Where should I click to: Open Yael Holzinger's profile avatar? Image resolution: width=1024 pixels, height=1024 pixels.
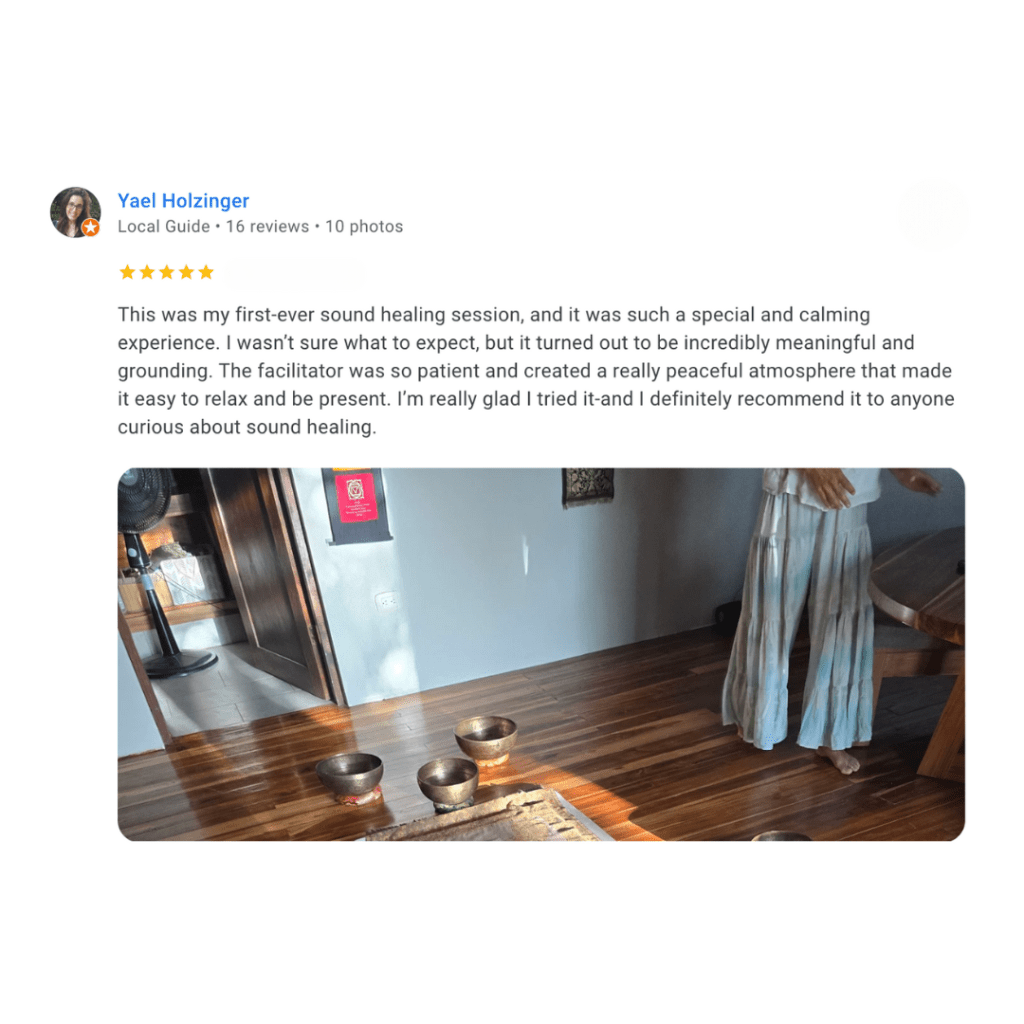tap(75, 212)
